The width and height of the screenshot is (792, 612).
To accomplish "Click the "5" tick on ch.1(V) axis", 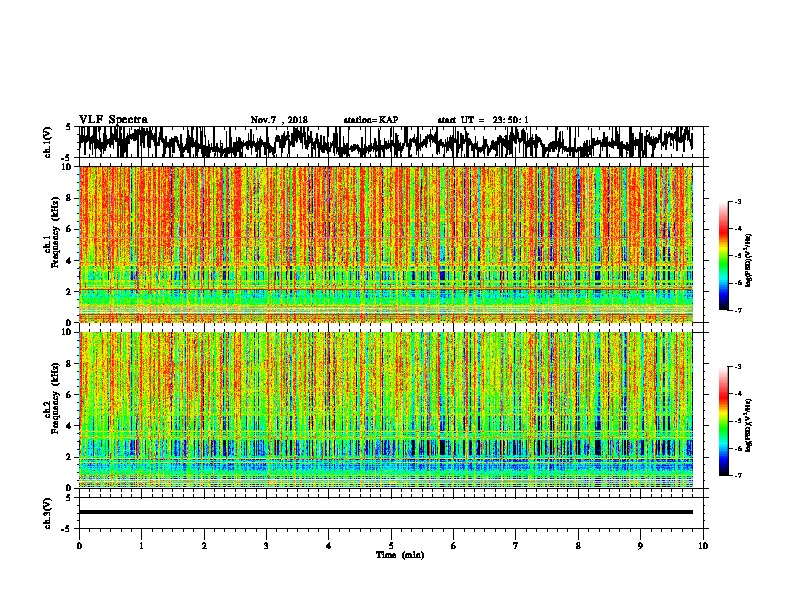I will [68, 127].
